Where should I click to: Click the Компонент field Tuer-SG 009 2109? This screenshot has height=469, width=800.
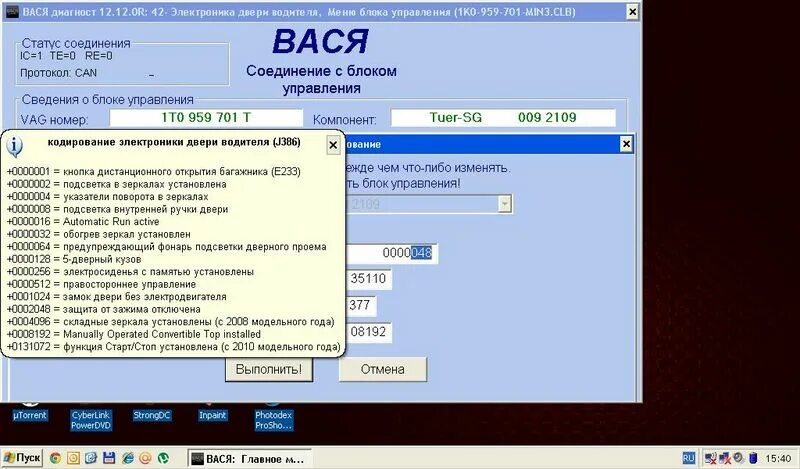[503, 118]
